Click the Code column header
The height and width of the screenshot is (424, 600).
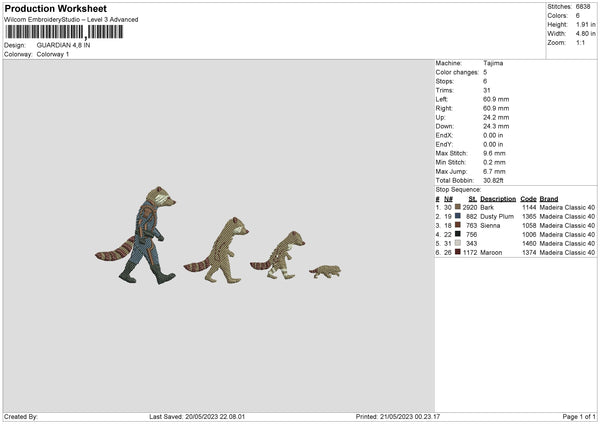tap(528, 199)
